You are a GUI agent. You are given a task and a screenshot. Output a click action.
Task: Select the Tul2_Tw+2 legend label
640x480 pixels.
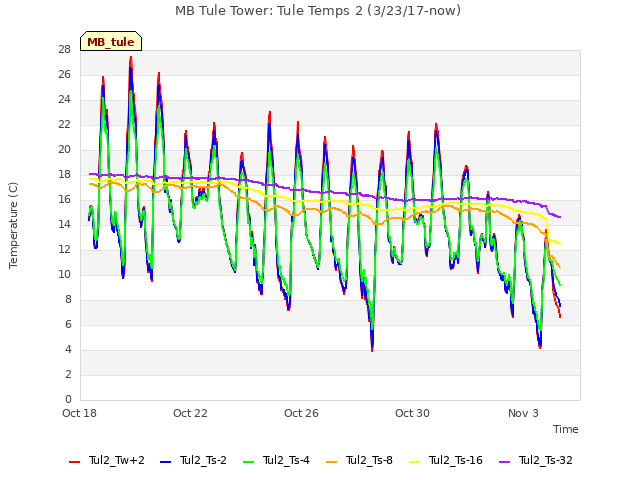(117, 460)
